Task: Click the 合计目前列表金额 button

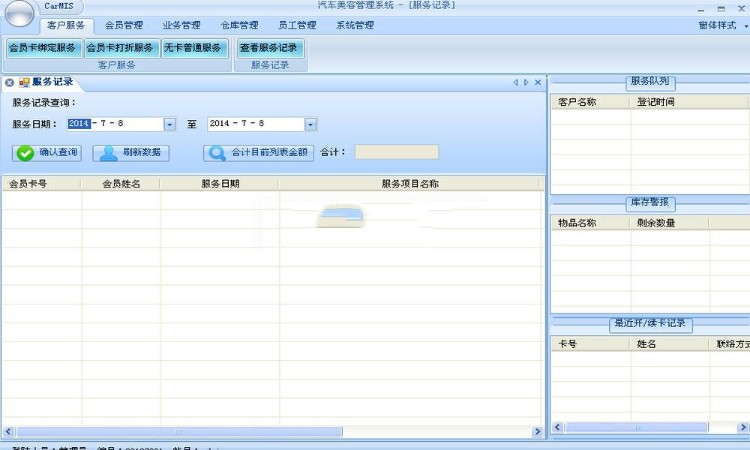Action: tap(258, 153)
